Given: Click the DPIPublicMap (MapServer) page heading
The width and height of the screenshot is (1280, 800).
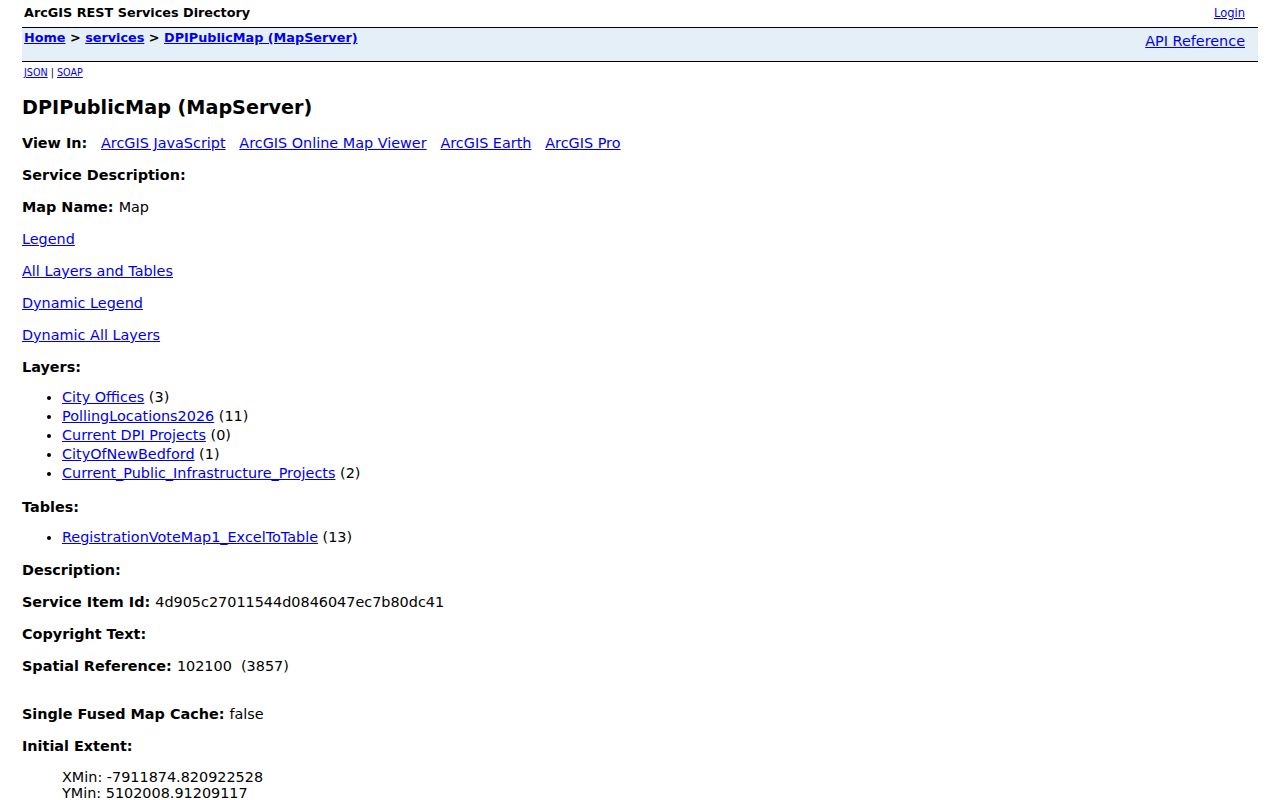Looking at the screenshot, I should pos(167,107).
